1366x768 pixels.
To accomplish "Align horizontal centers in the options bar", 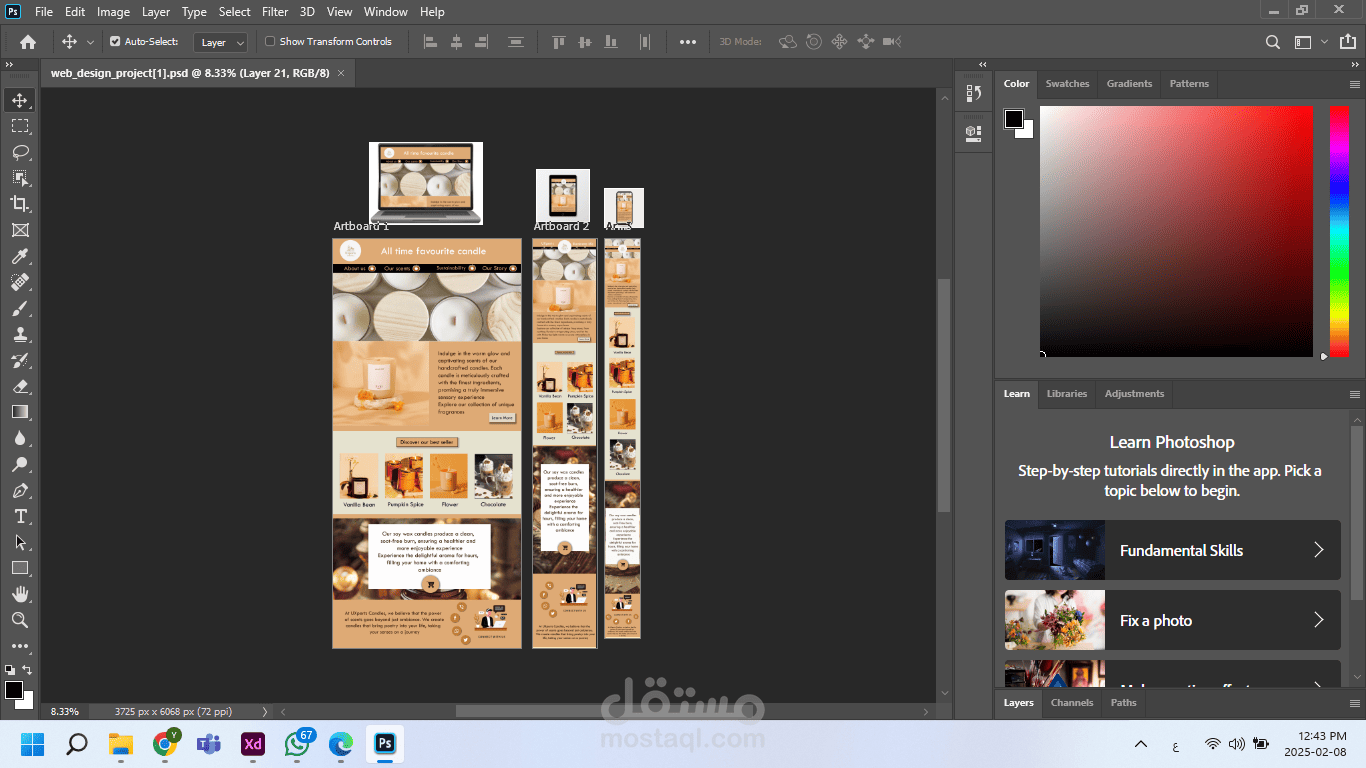I will [x=457, y=42].
